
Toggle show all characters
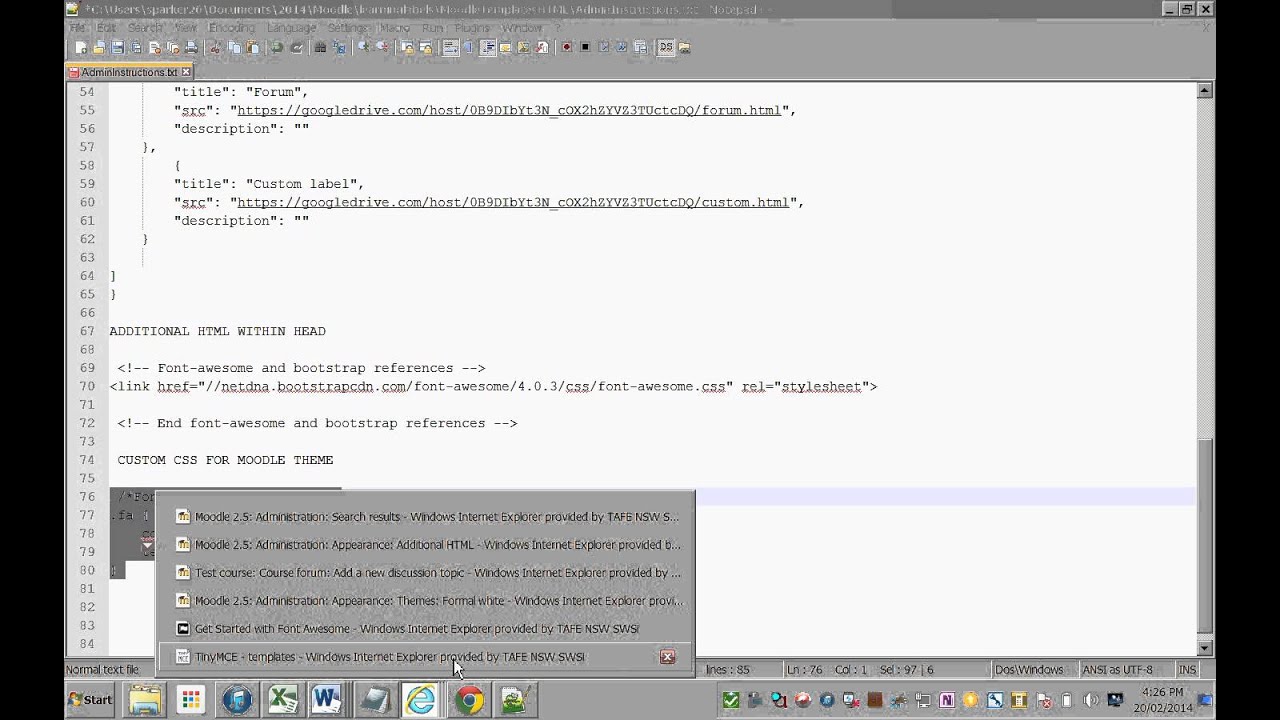pyautogui.click(x=467, y=46)
